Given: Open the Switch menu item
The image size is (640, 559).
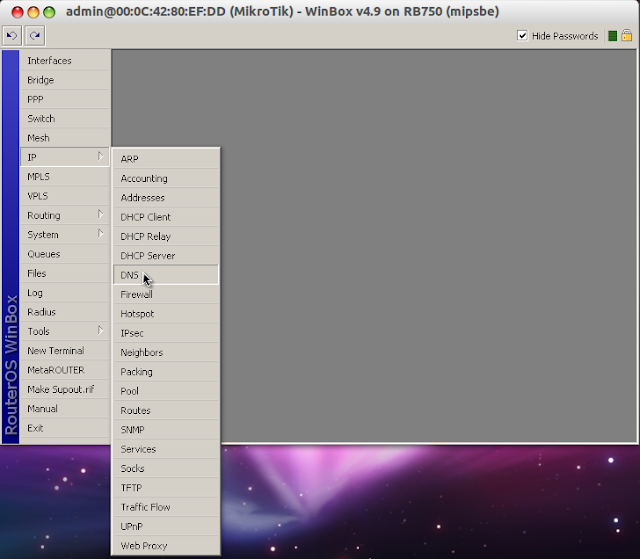Looking at the screenshot, I should [65, 118].
